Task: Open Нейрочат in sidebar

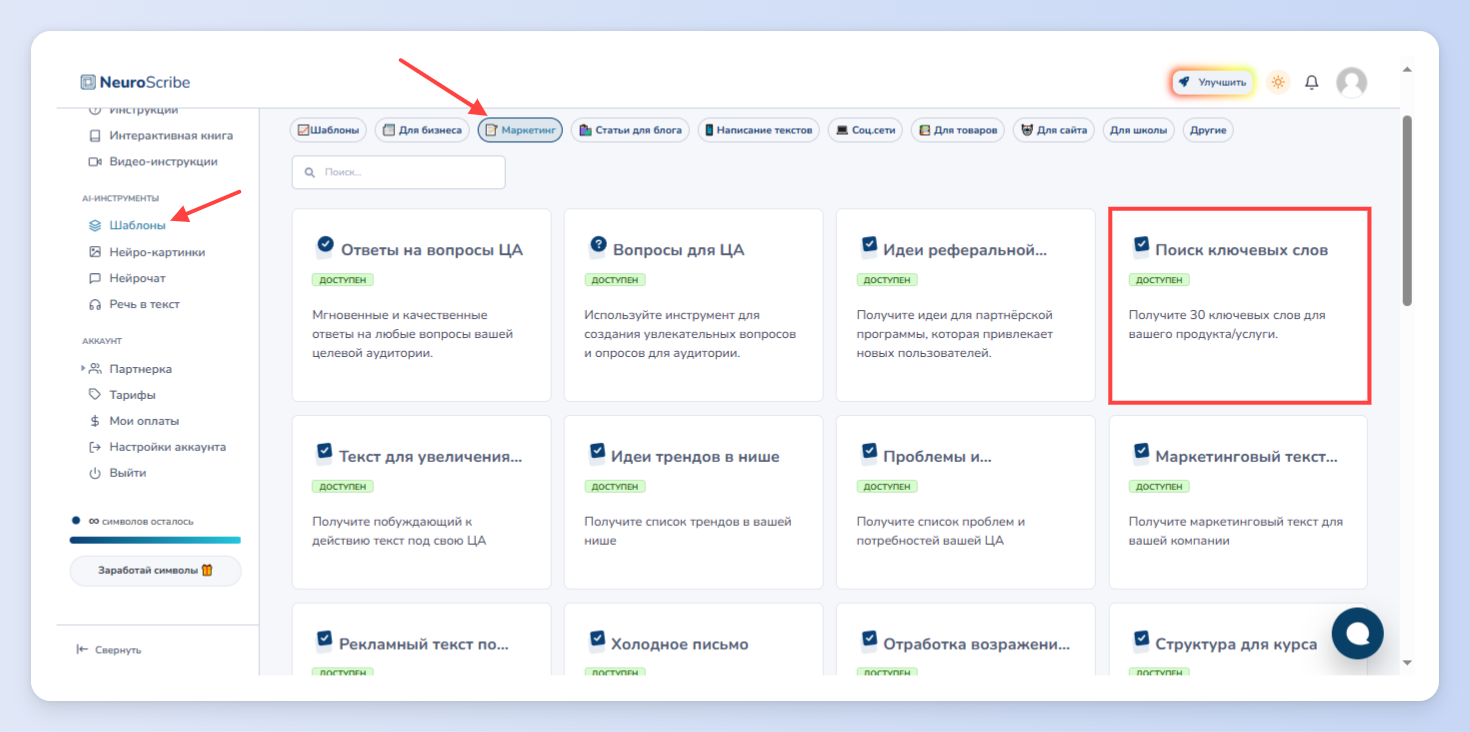Action: pos(138,278)
